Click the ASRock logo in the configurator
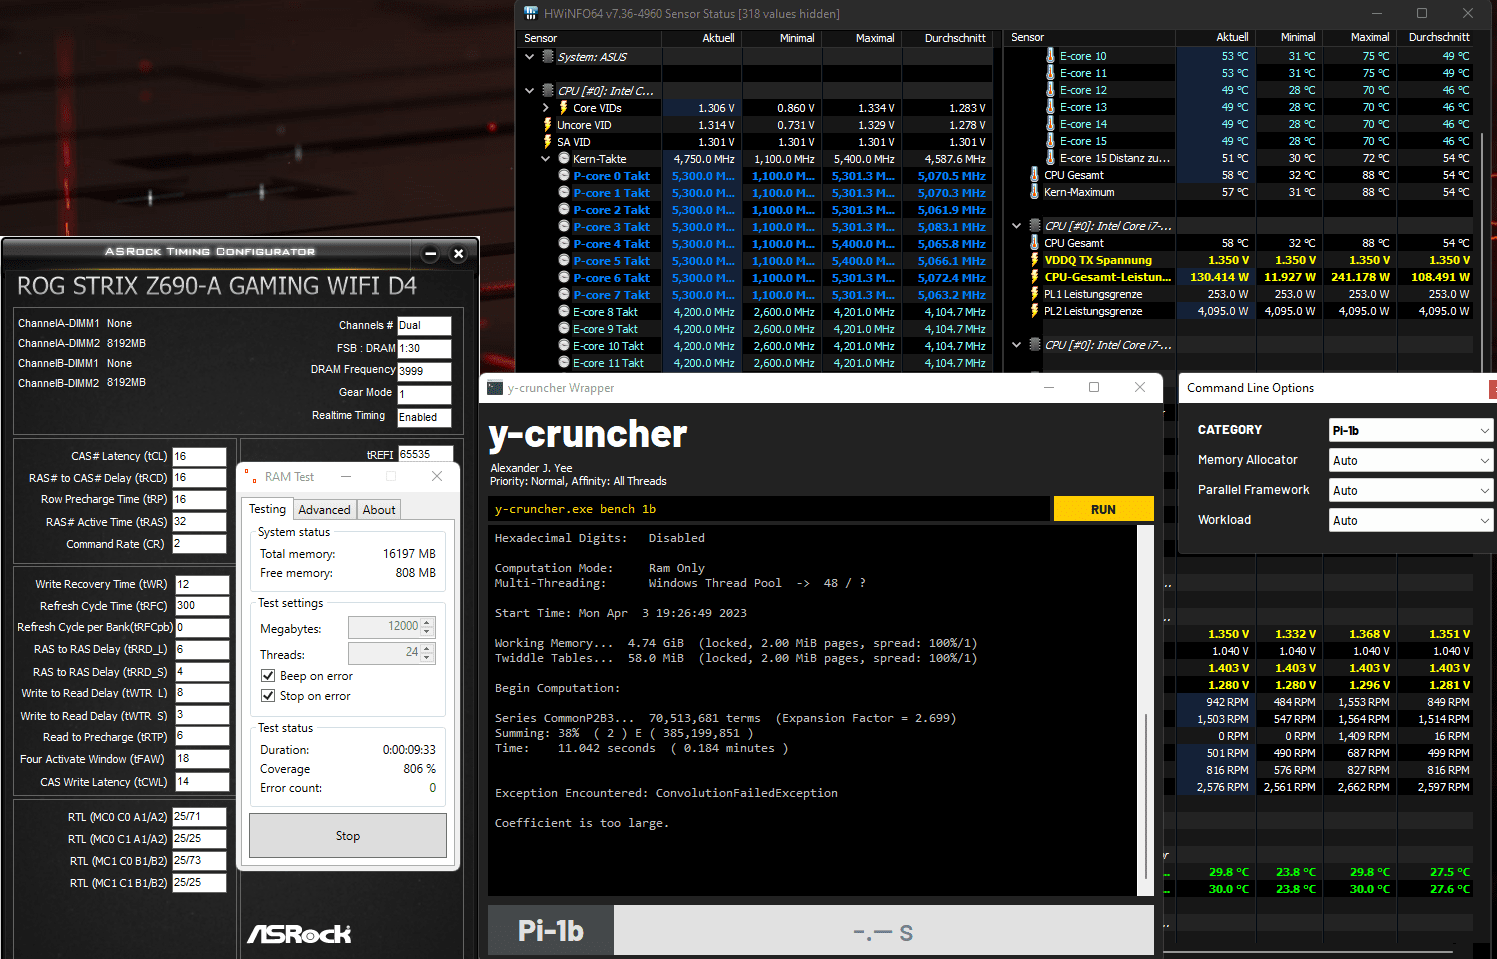 tap(299, 934)
